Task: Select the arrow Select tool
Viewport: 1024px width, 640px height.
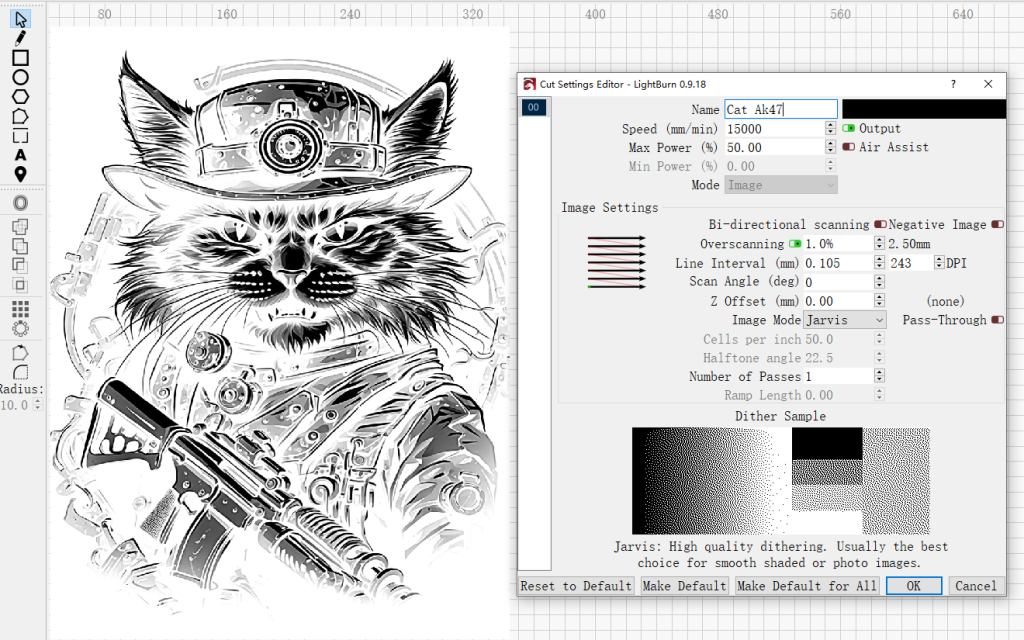Action: [20, 19]
